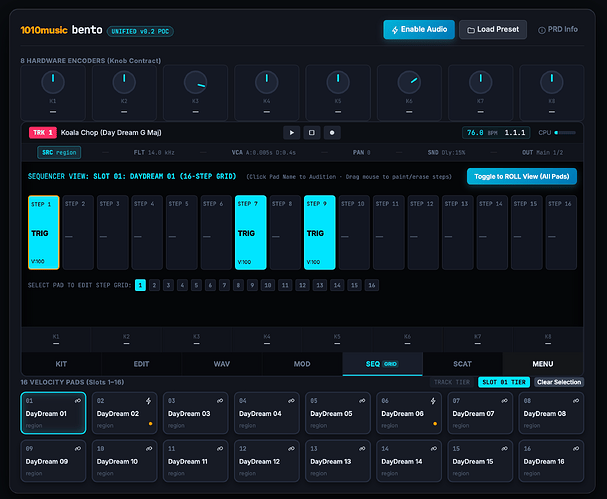Click the PAN 0 parameter
The width and height of the screenshot is (607, 499).
tap(362, 153)
